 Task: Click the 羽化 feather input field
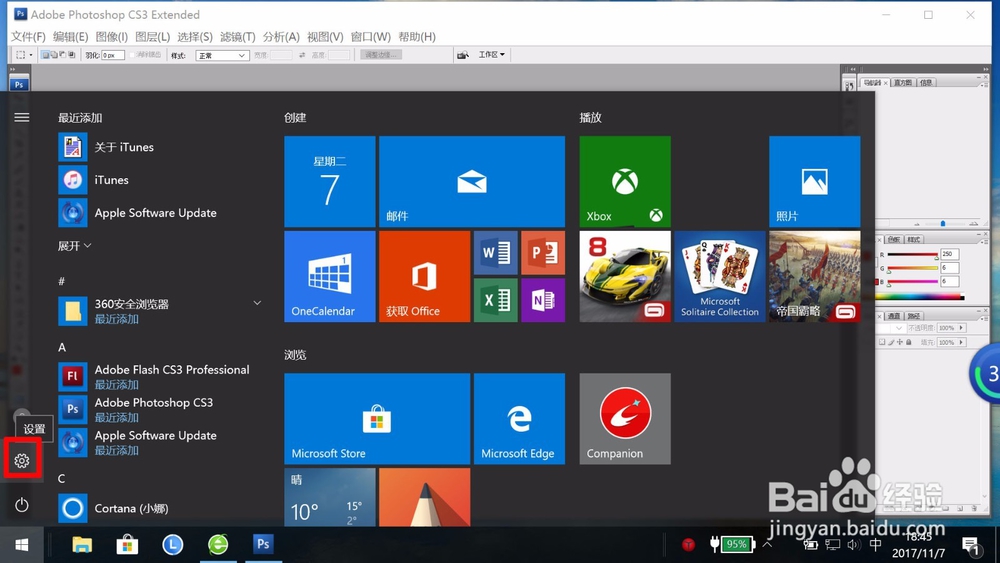coord(113,55)
